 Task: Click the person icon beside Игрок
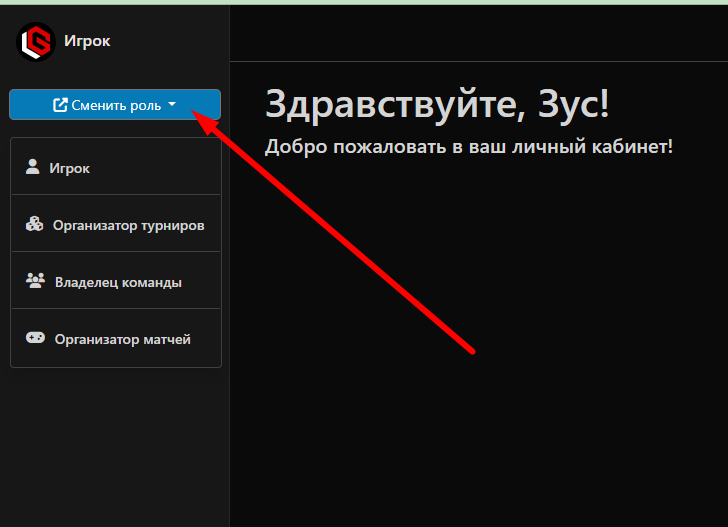33,167
